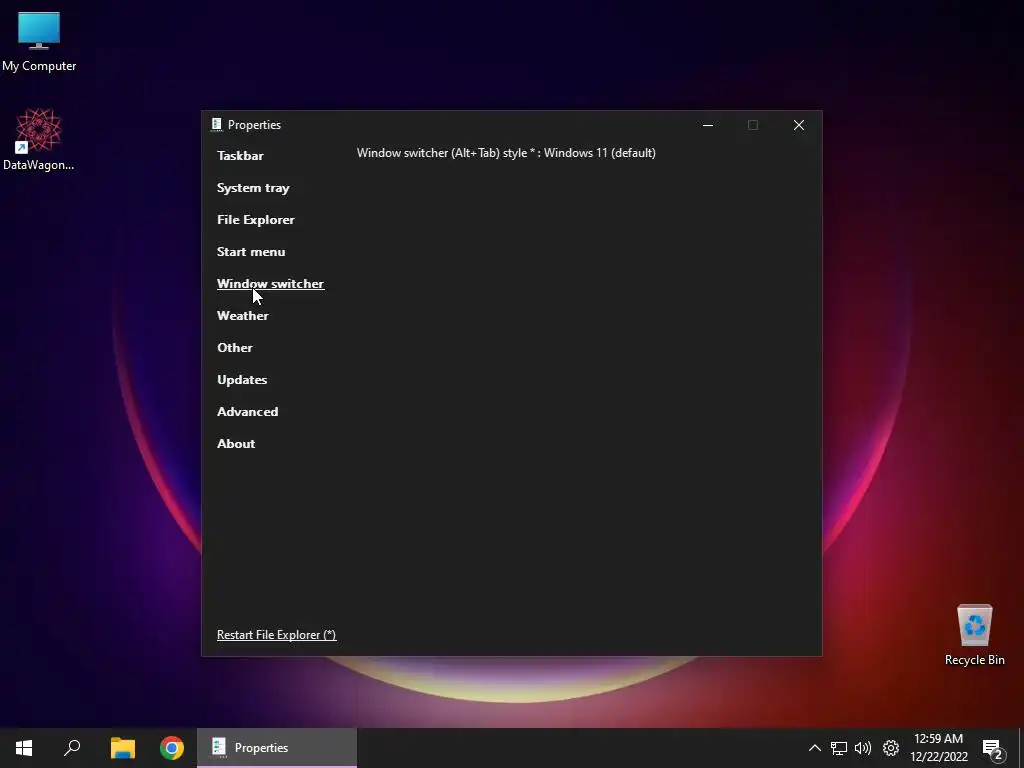Screen dimensions: 1024x768
Task: Show hidden tray icons chevron
Action: 814,748
